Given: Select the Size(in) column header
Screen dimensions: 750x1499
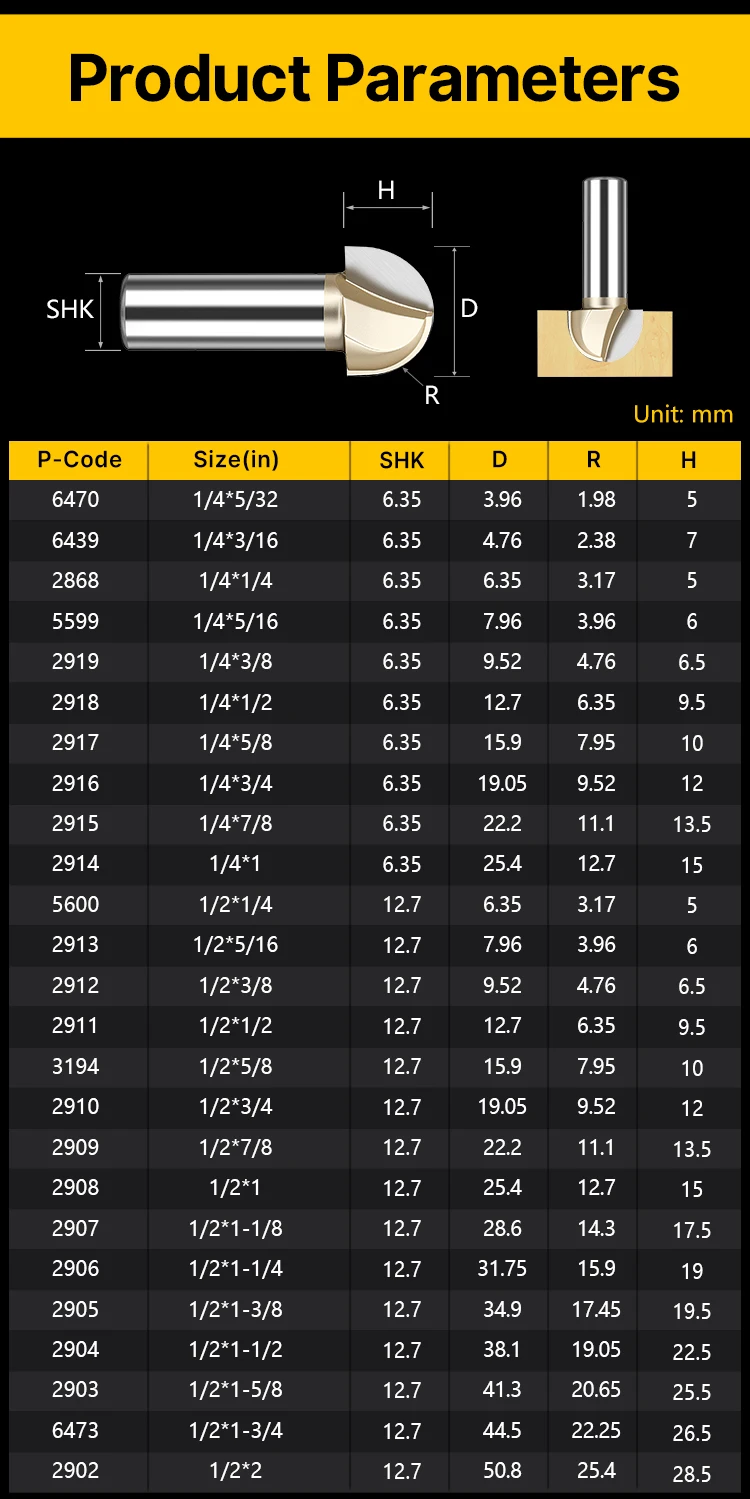Looking at the screenshot, I should (x=236, y=460).
